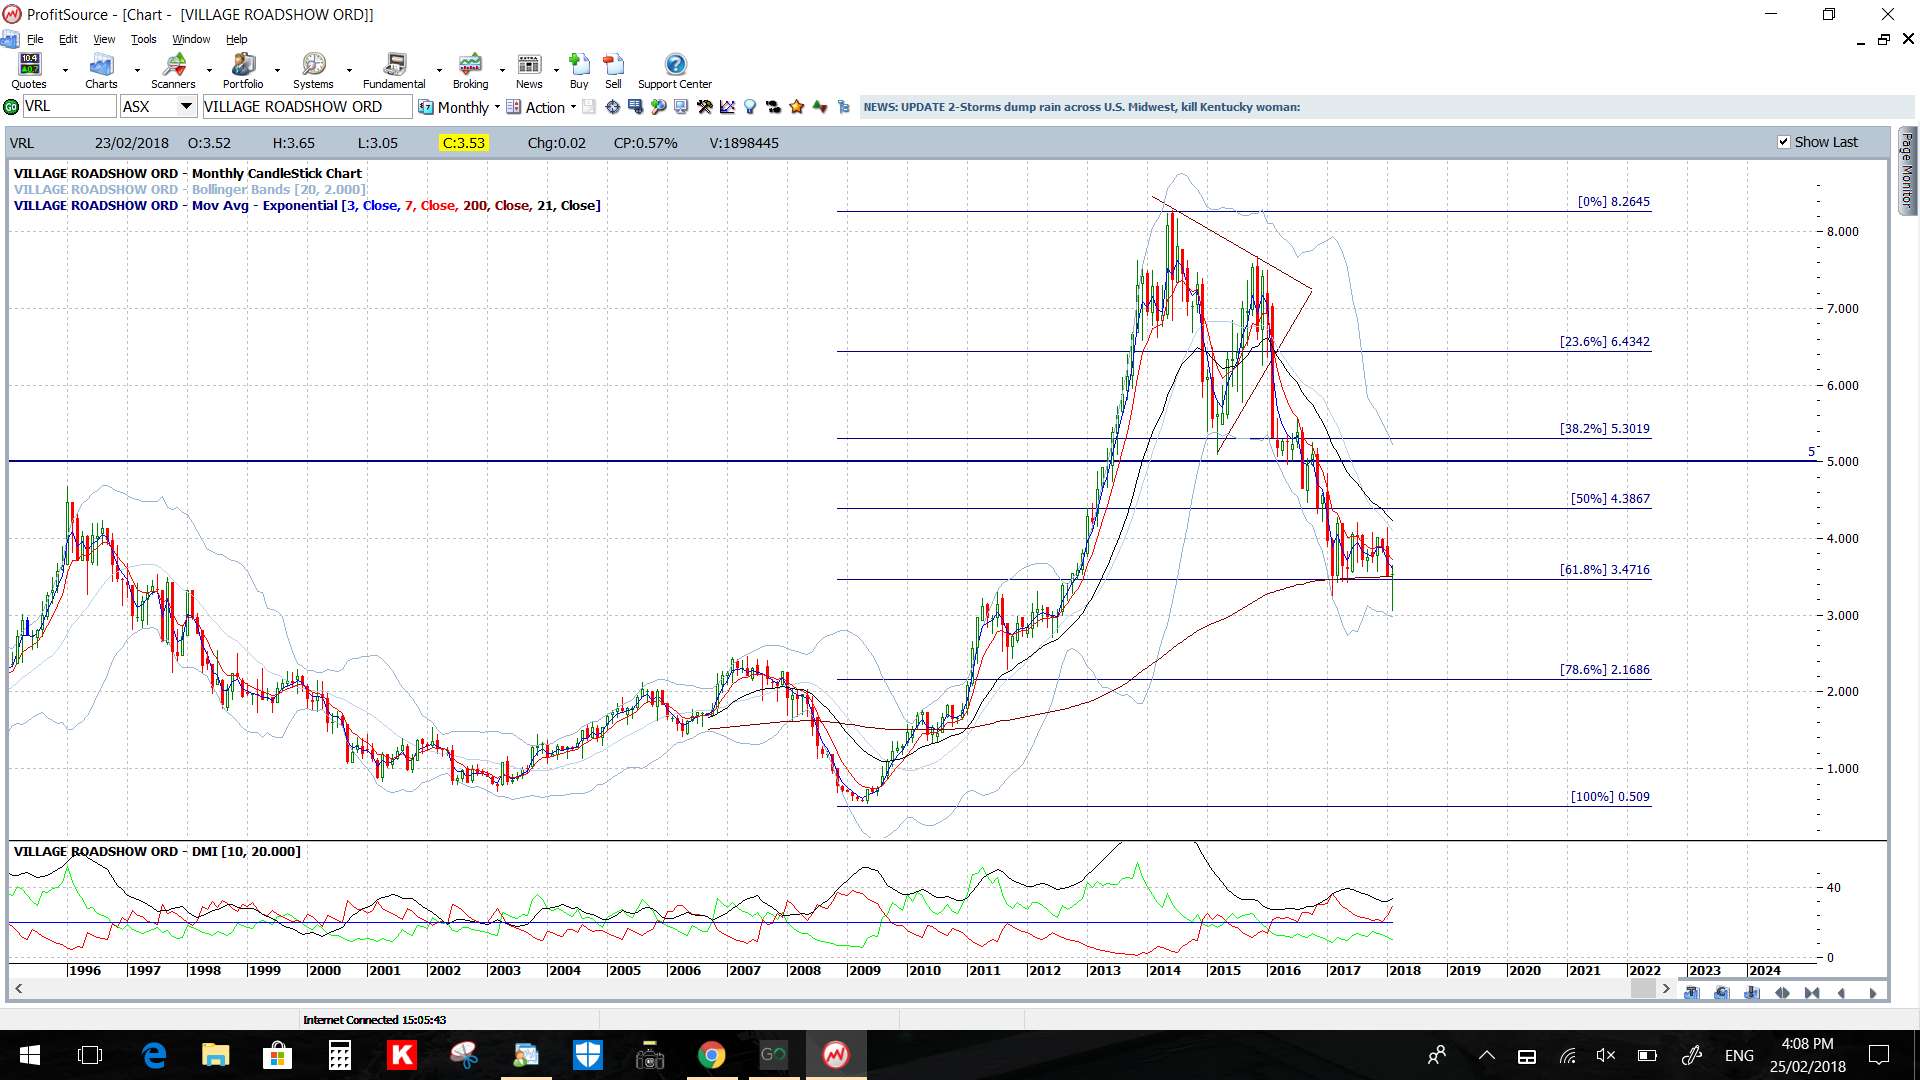Image resolution: width=1920 pixels, height=1080 pixels.
Task: Open the Scanners tool
Action: point(173,71)
